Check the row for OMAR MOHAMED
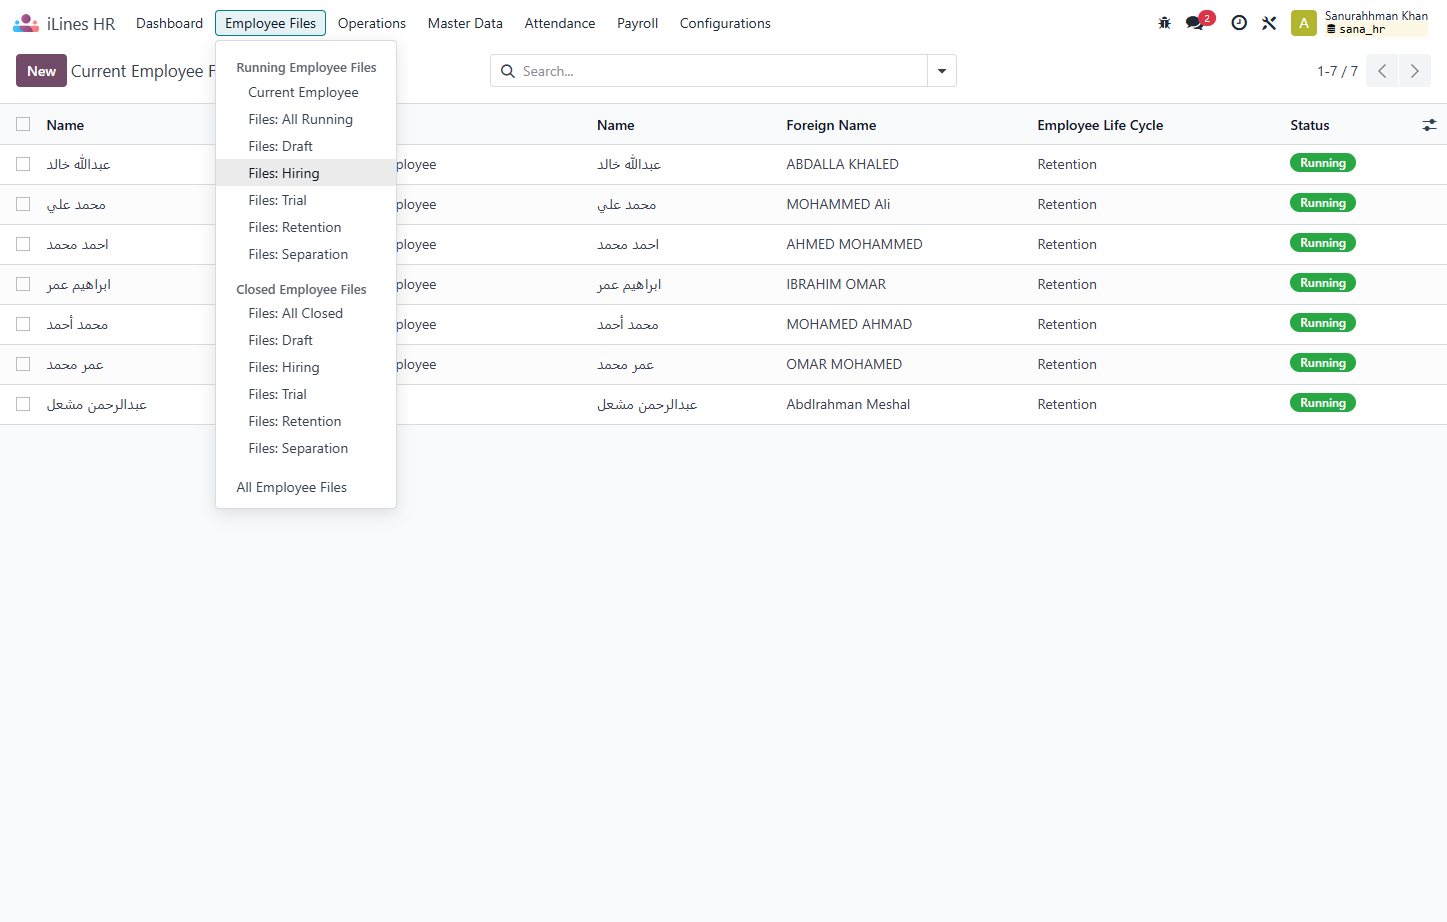Screen dimensions: 1447x922 [23, 364]
